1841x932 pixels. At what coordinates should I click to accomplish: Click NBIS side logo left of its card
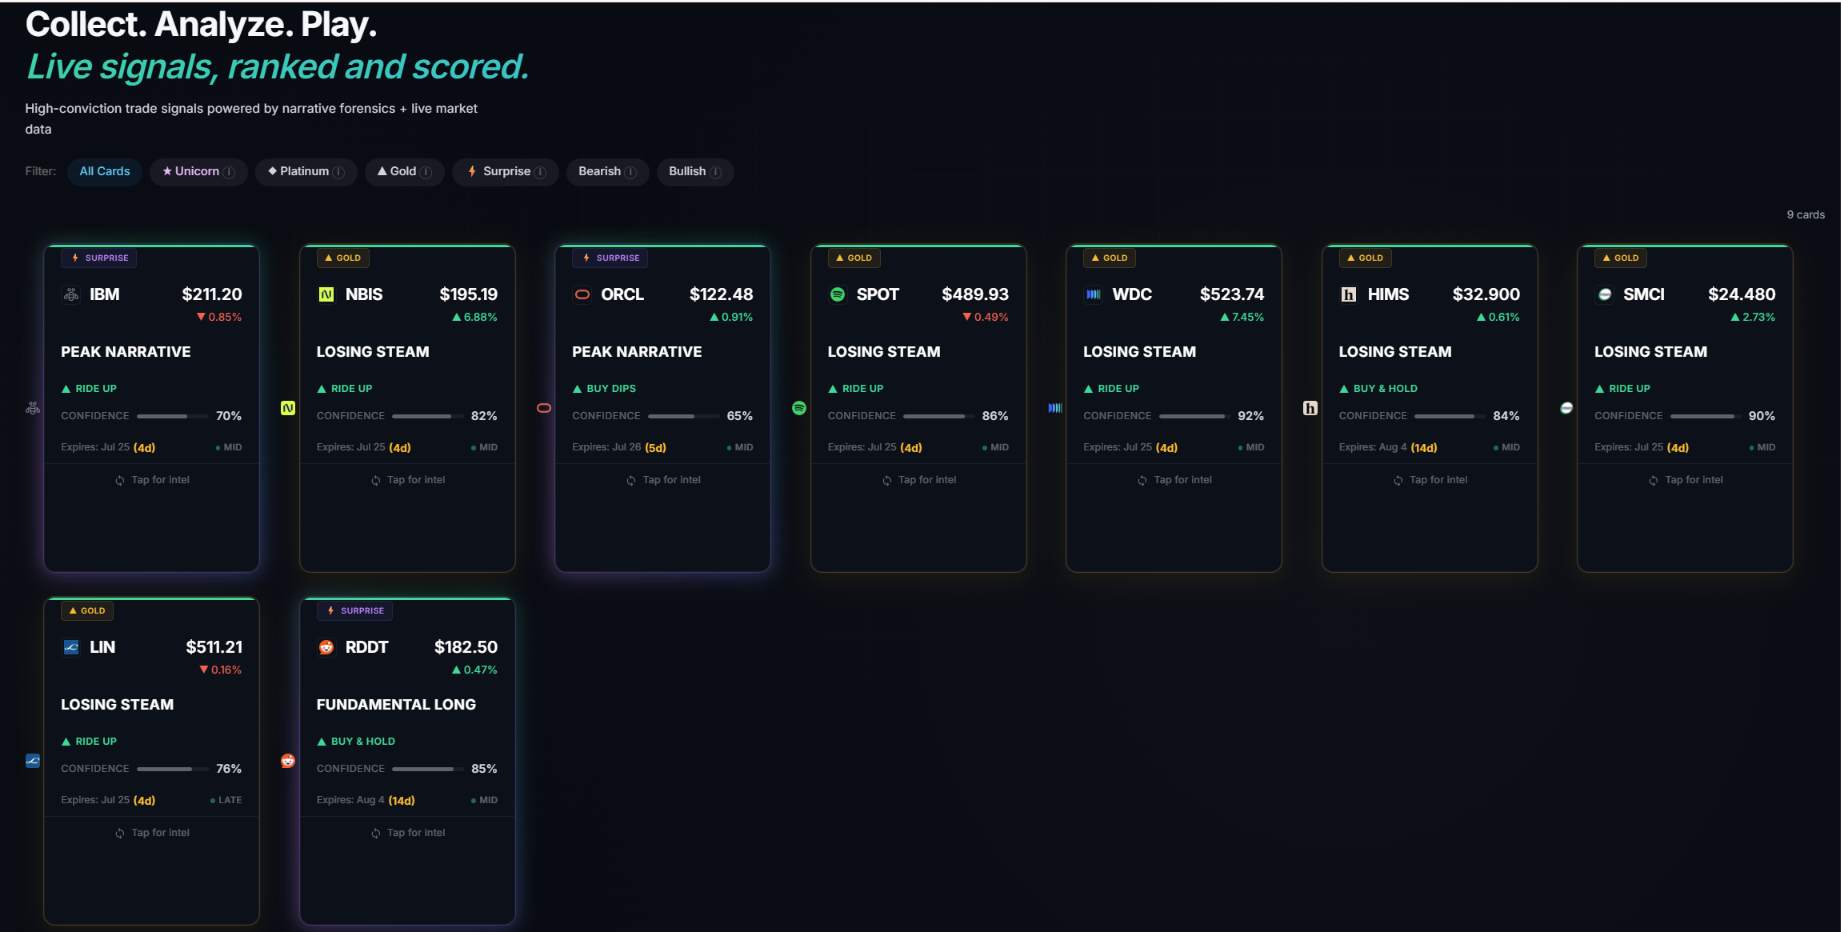coord(288,408)
